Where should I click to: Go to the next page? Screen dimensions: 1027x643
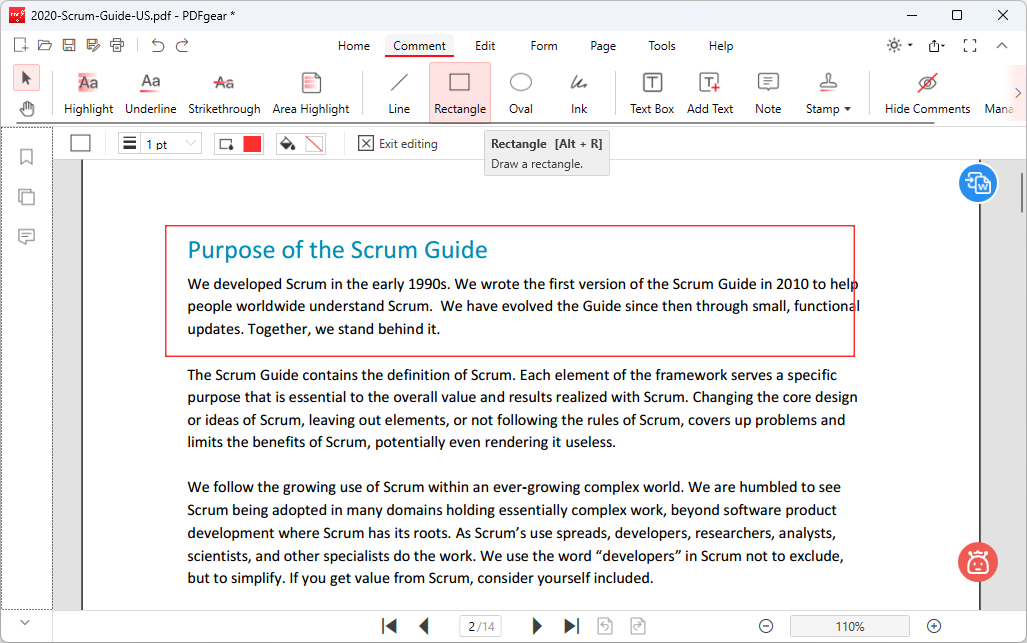tap(537, 626)
